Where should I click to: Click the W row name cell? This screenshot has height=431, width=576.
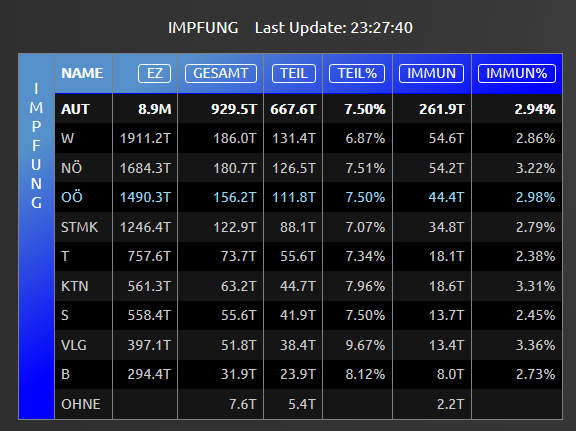(x=67, y=139)
